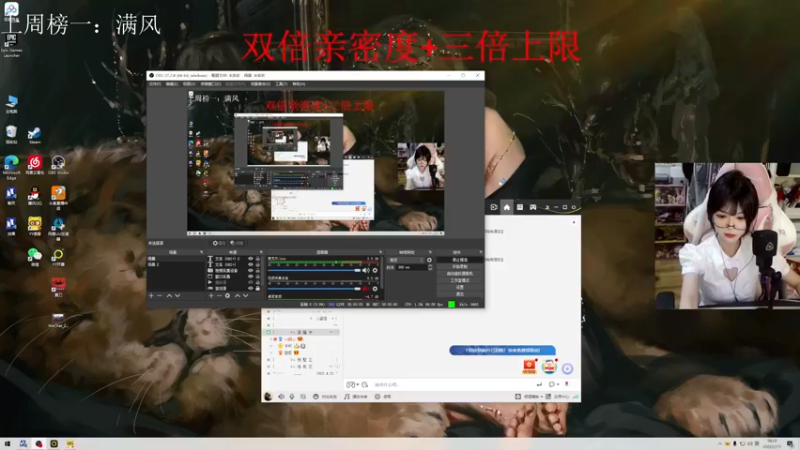Image resolution: width=800 pixels, height=450 pixels.
Task: Unmute the red-muted video capture device channel
Action: (x=365, y=289)
